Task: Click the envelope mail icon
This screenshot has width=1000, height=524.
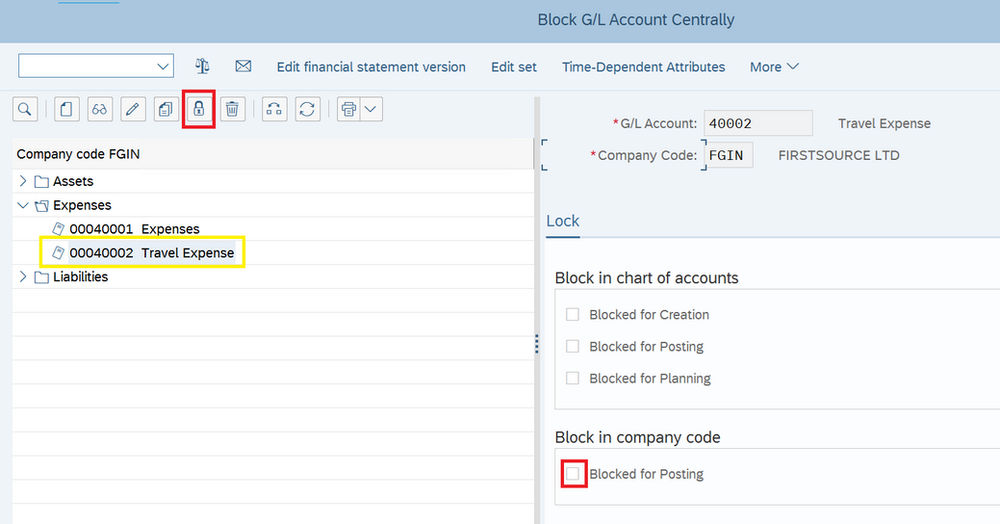Action: click(243, 67)
